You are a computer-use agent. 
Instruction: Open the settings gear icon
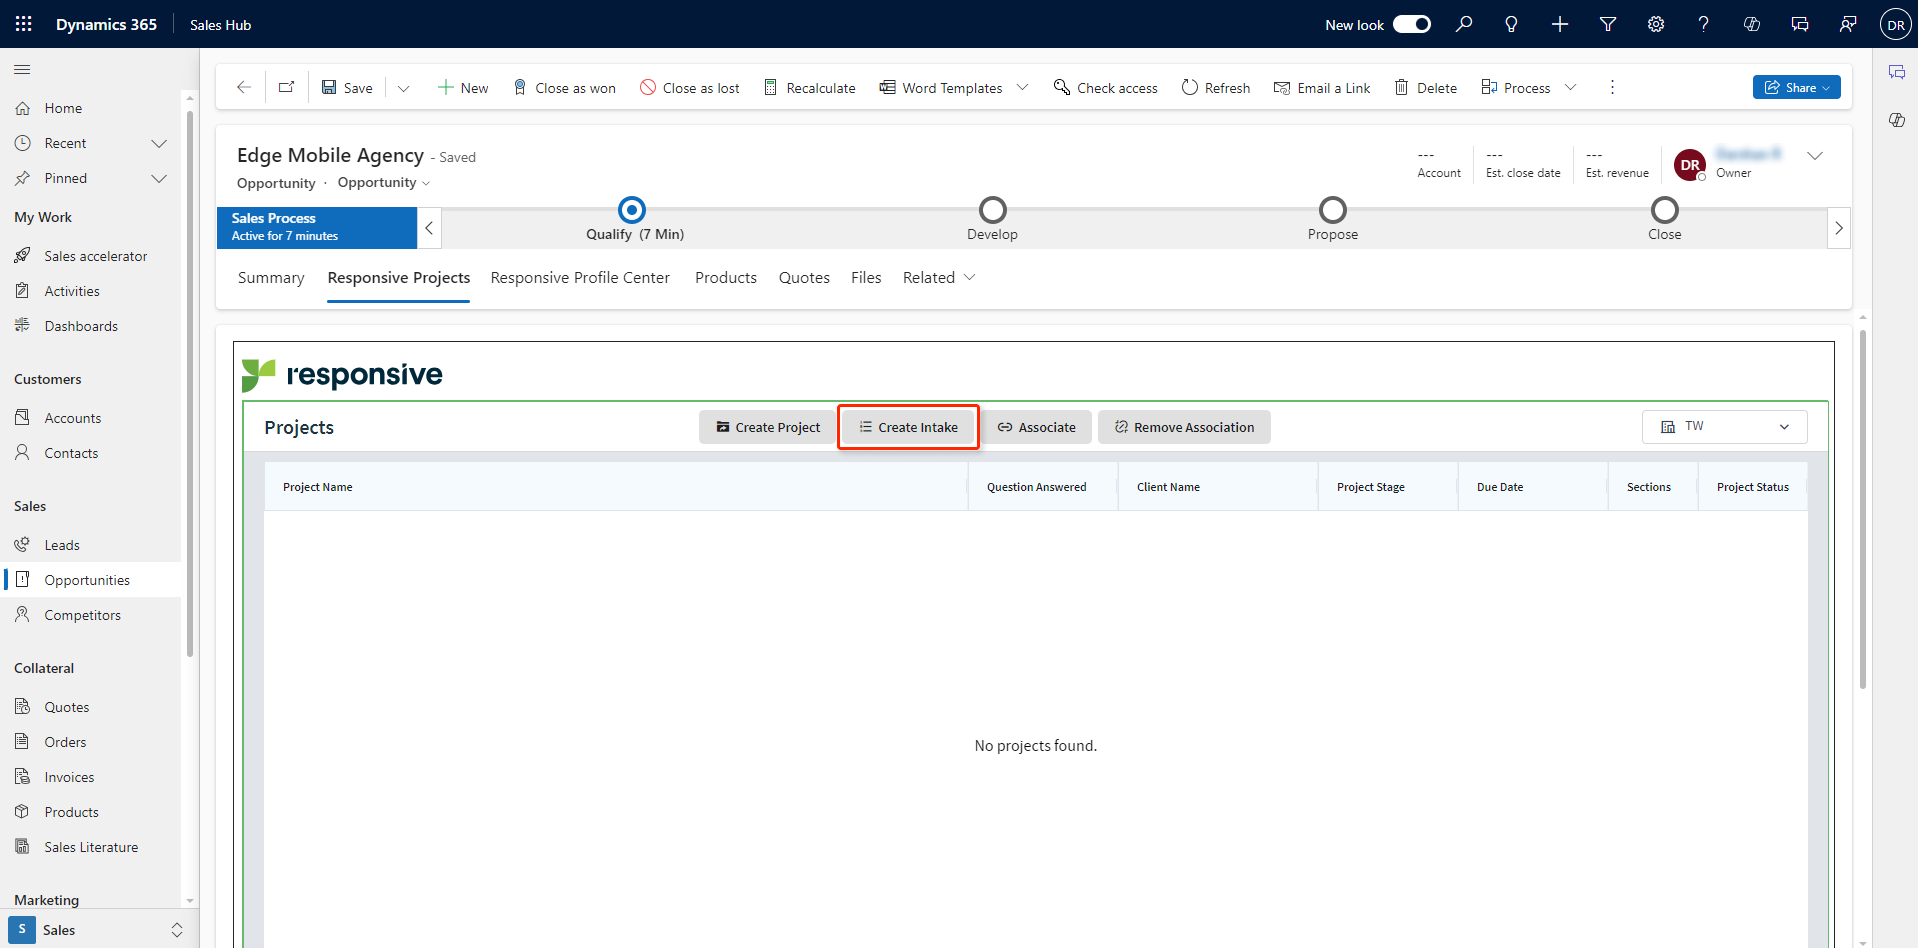point(1656,24)
